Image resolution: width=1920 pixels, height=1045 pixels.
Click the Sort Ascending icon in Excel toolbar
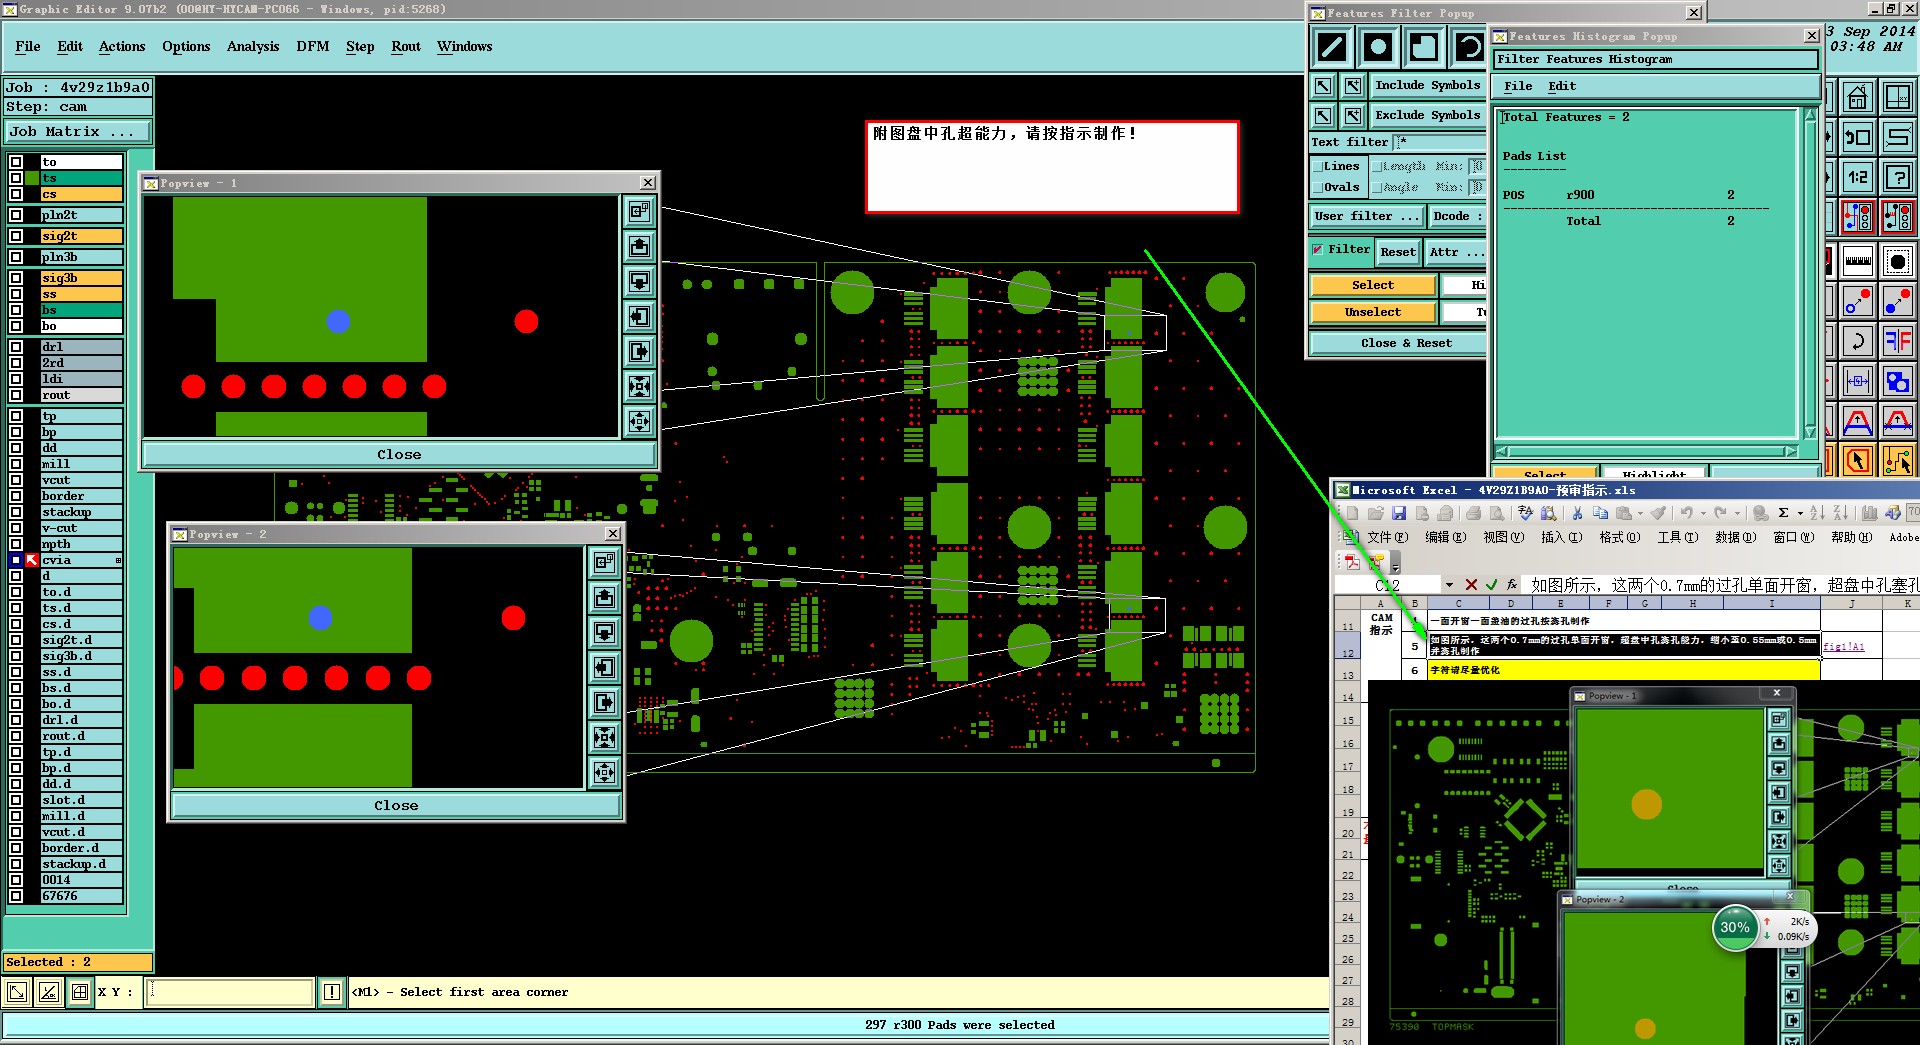click(x=1817, y=513)
